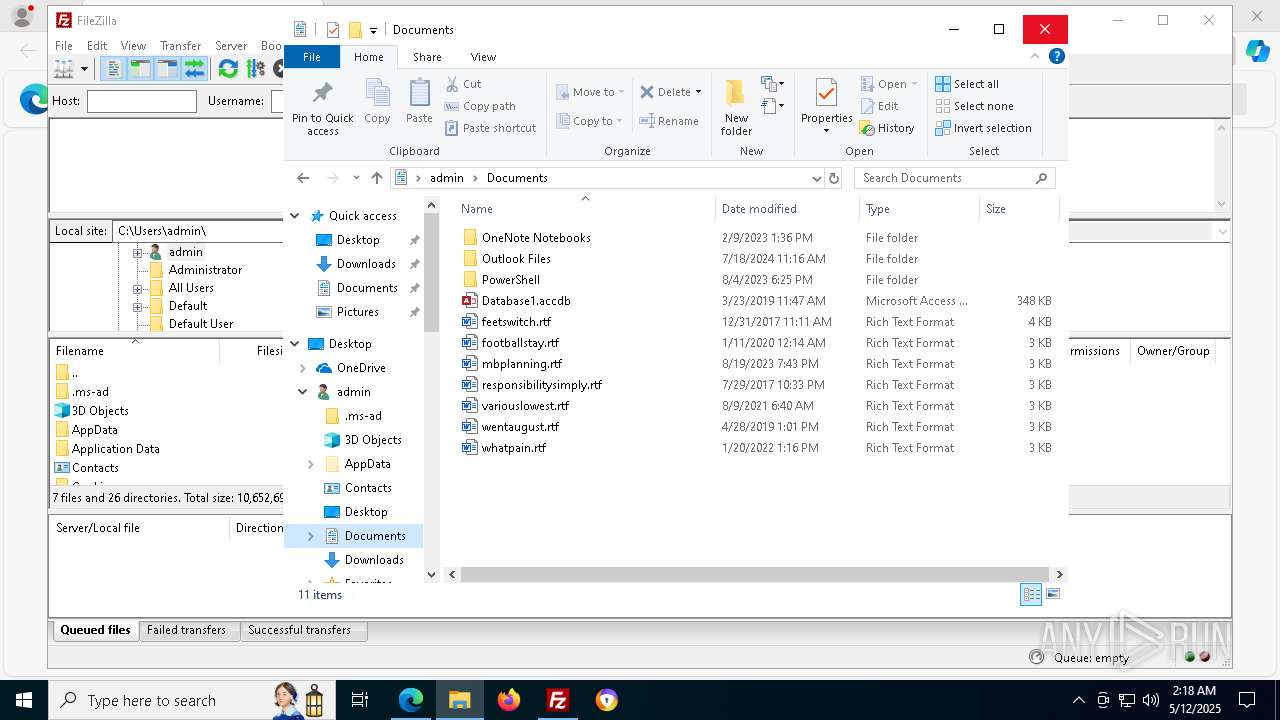Sort by Date modified column
This screenshot has width=1280, height=720.
point(787,209)
